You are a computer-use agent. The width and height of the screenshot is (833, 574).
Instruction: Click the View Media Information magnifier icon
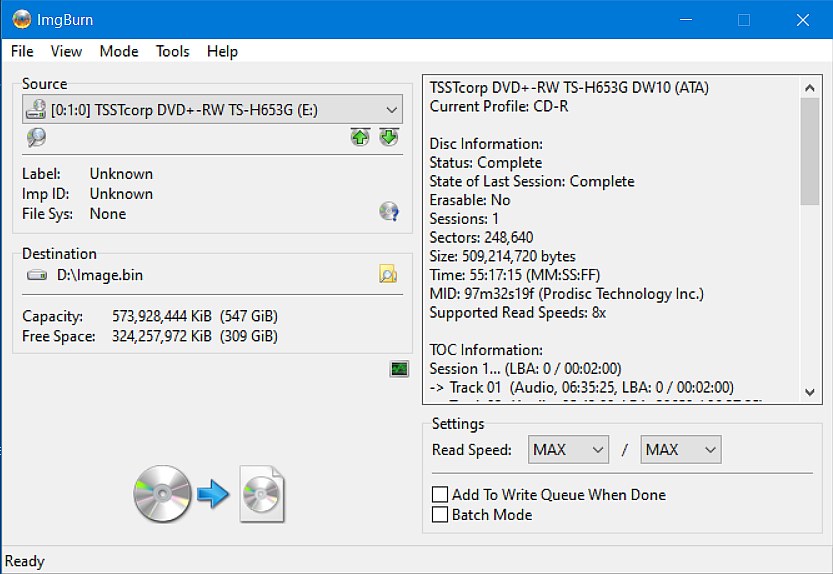(36, 137)
